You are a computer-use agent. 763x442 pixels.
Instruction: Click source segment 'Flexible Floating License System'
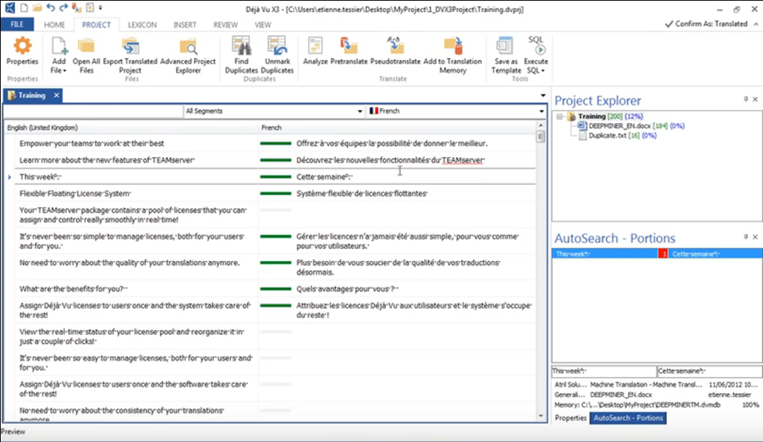coord(75,194)
